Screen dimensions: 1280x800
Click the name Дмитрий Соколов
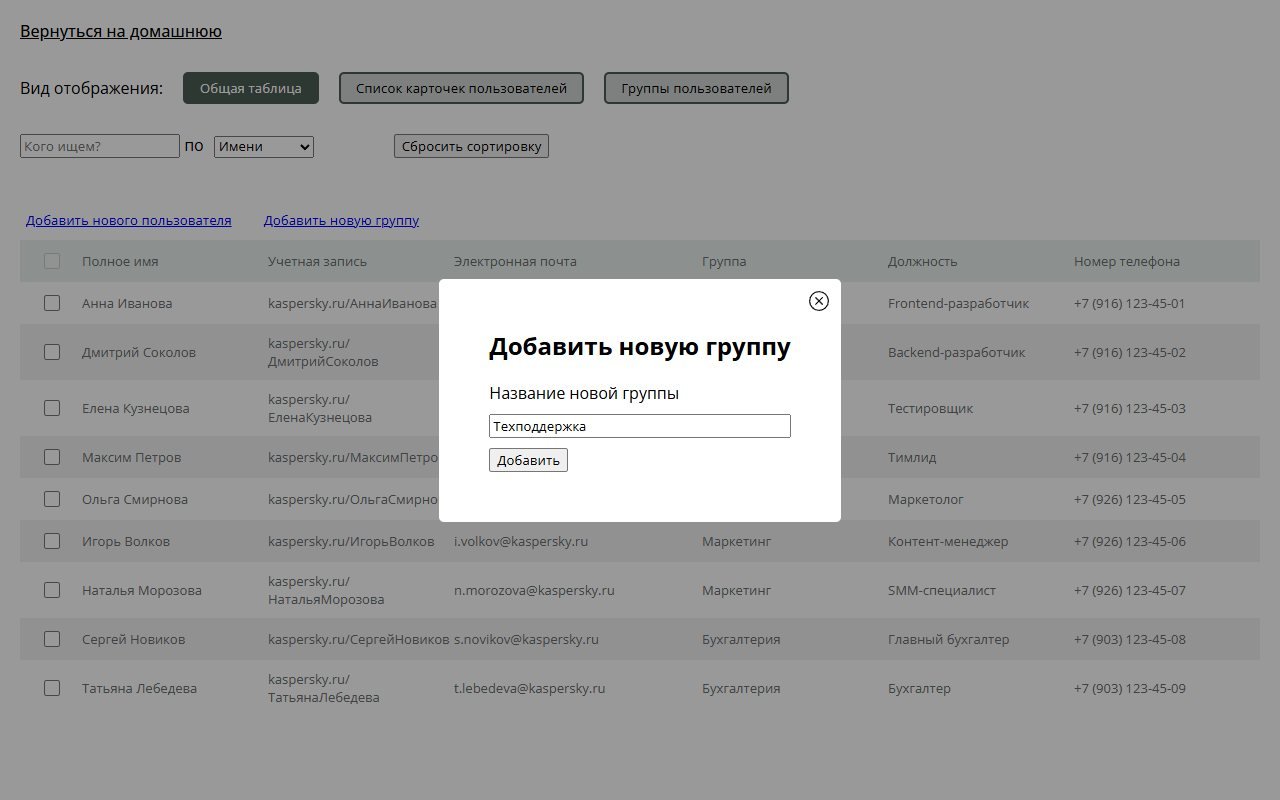click(x=139, y=352)
